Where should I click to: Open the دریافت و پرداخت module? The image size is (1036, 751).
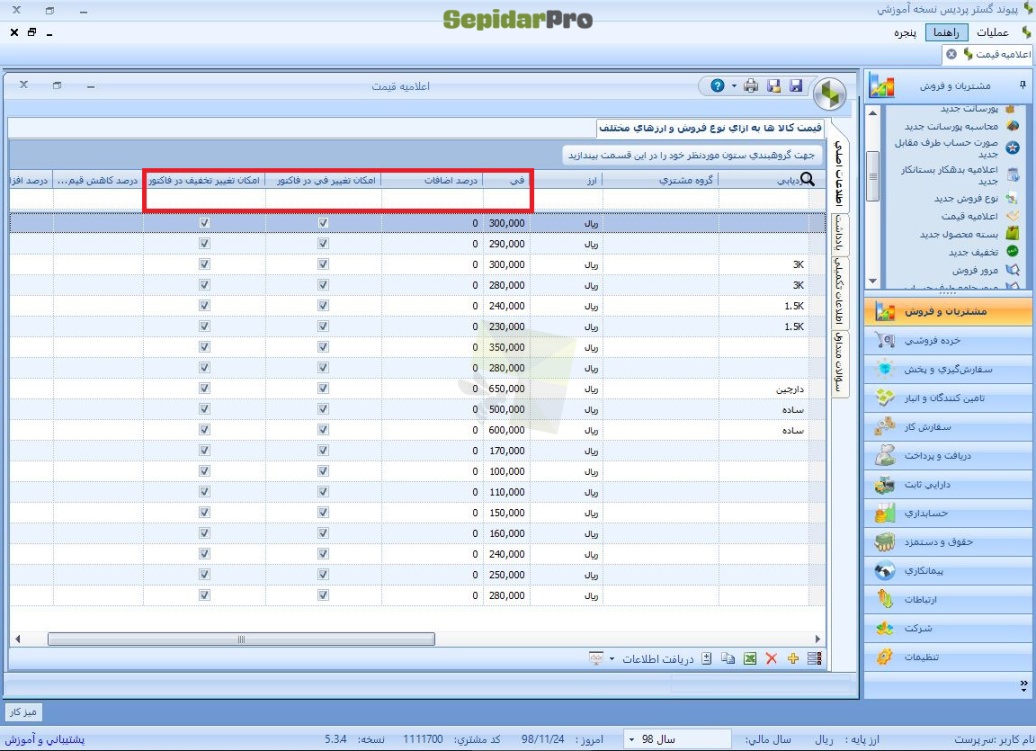point(947,456)
